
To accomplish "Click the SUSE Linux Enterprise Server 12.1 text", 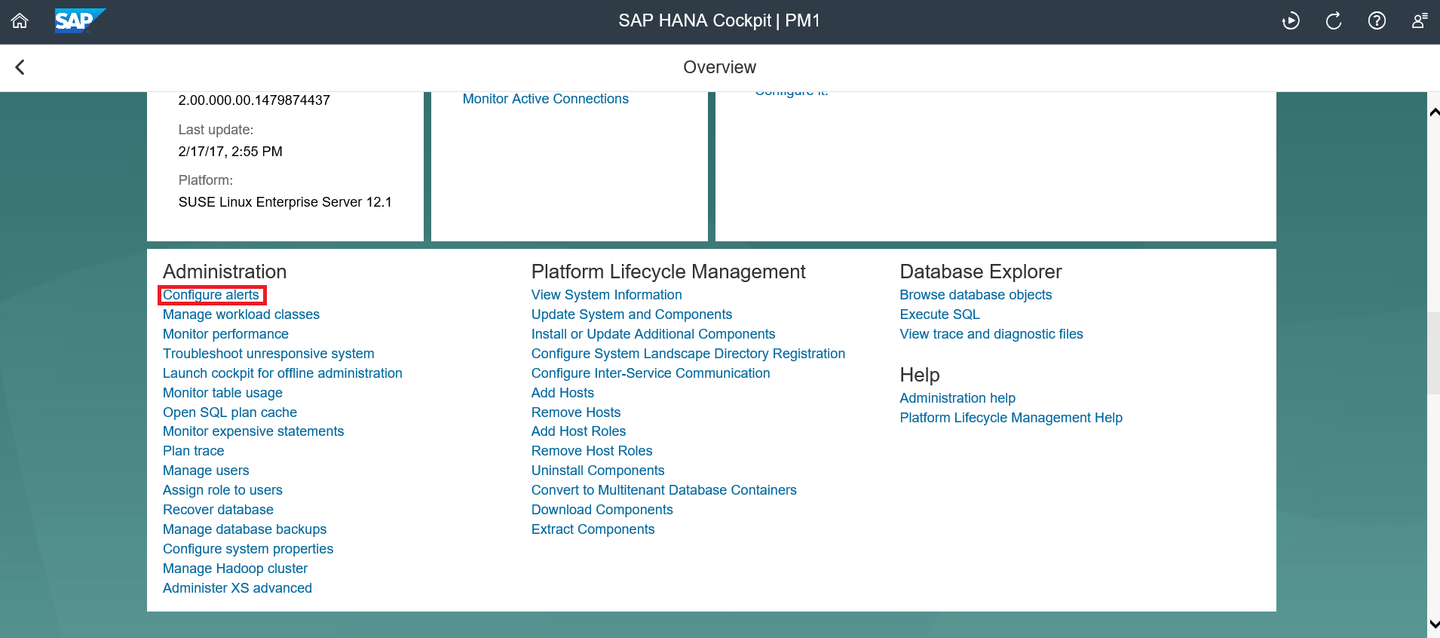I will [x=285, y=202].
